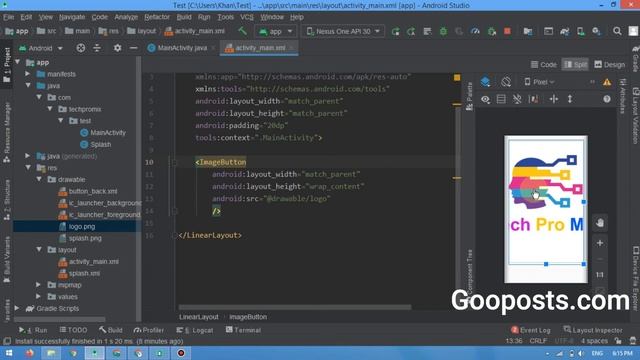Collapse the app module tree node
This screenshot has height=360, width=640.
[x=18, y=62]
